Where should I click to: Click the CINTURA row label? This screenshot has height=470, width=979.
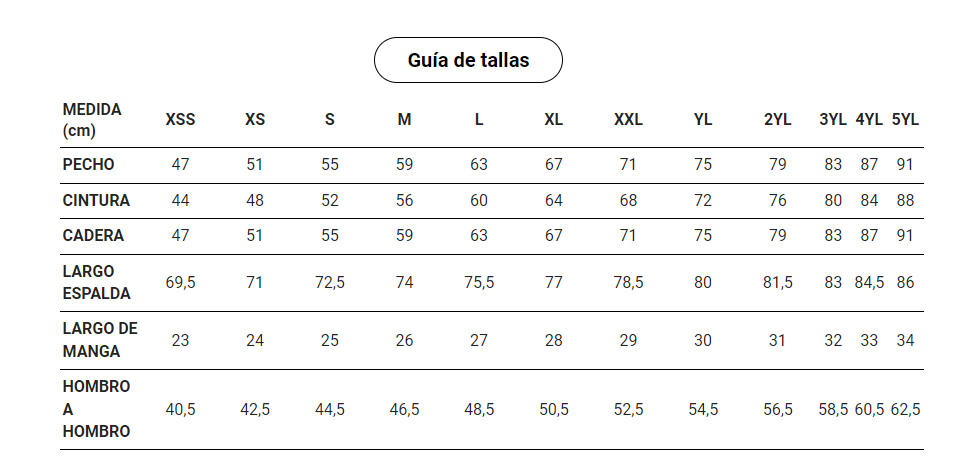tap(96, 200)
